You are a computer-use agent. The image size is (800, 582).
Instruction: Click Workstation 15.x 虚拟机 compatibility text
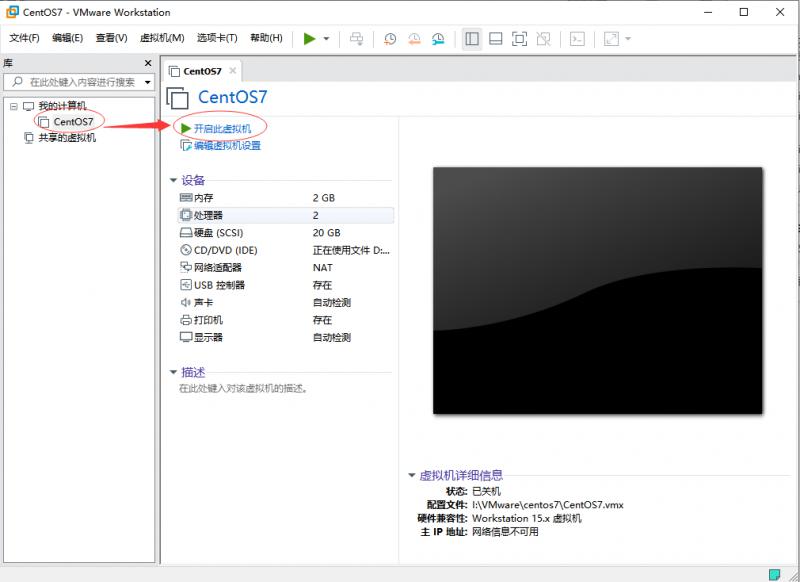point(527,518)
